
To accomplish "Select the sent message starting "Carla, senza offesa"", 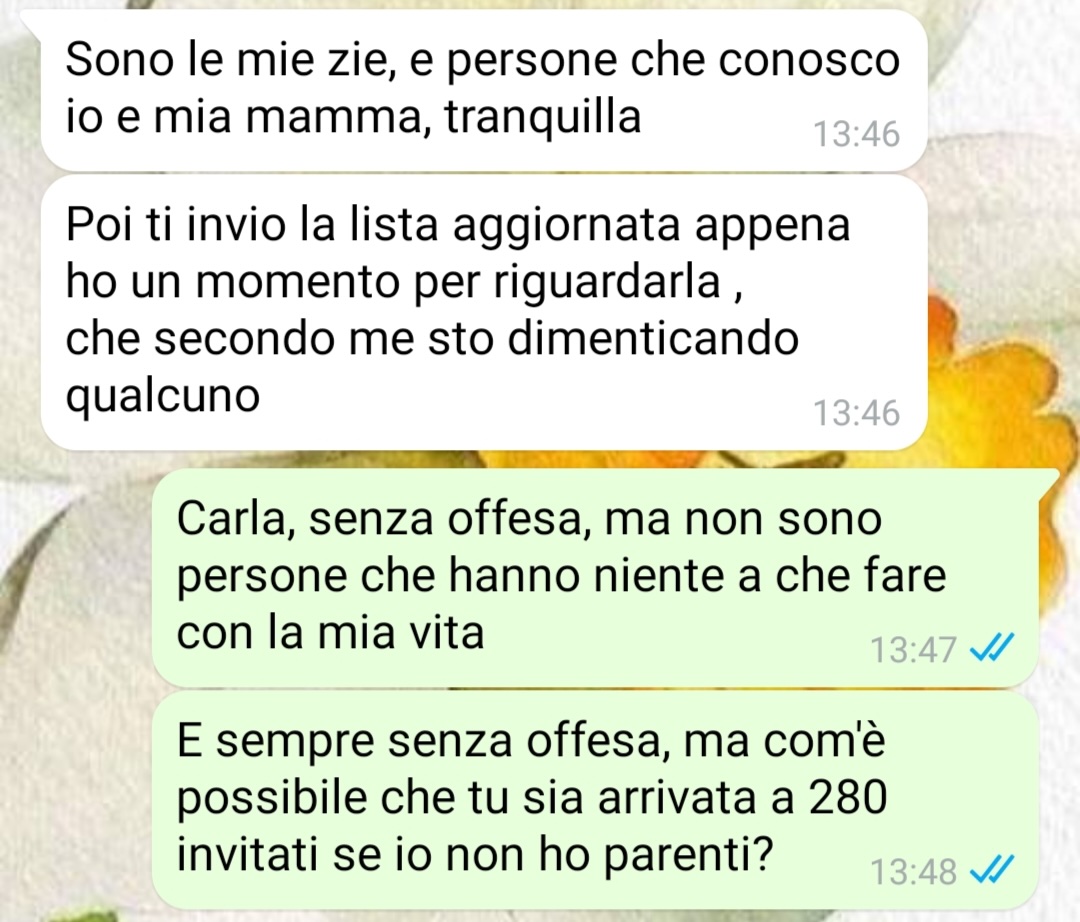I will click(594, 577).
